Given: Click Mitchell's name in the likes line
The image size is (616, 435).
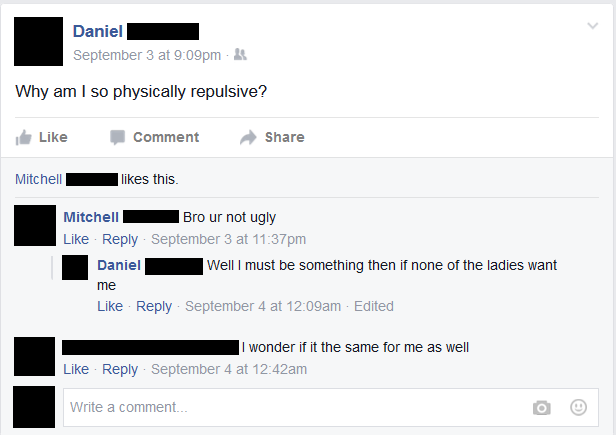Looking at the screenshot, I should (38, 179).
